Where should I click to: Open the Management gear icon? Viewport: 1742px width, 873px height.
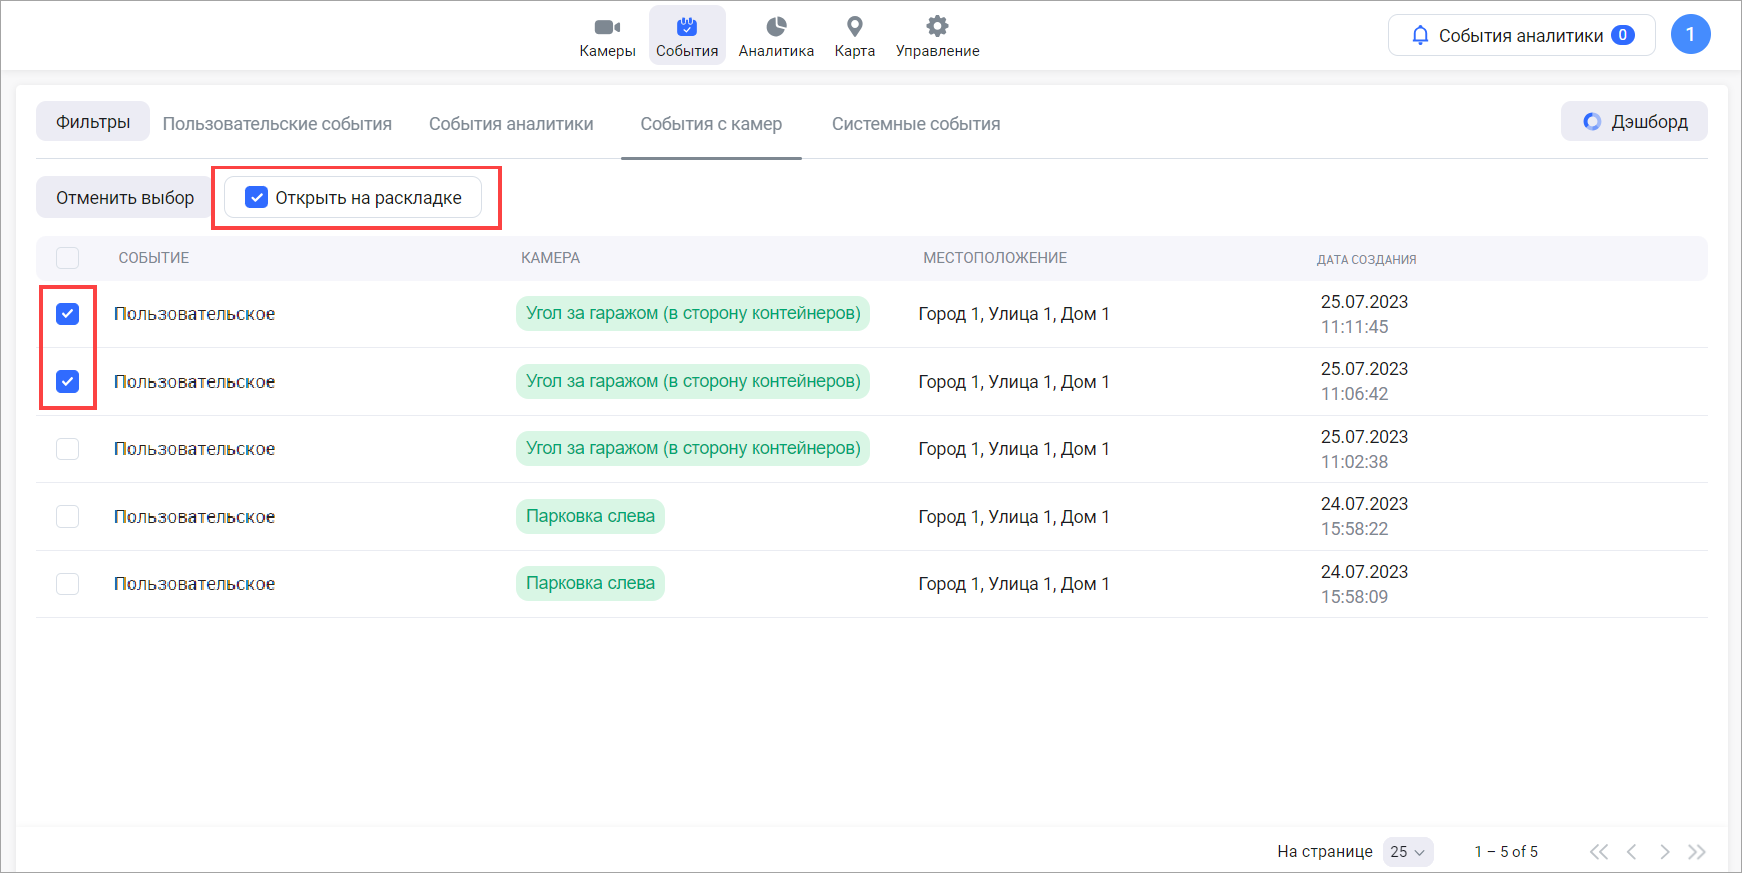(x=937, y=27)
